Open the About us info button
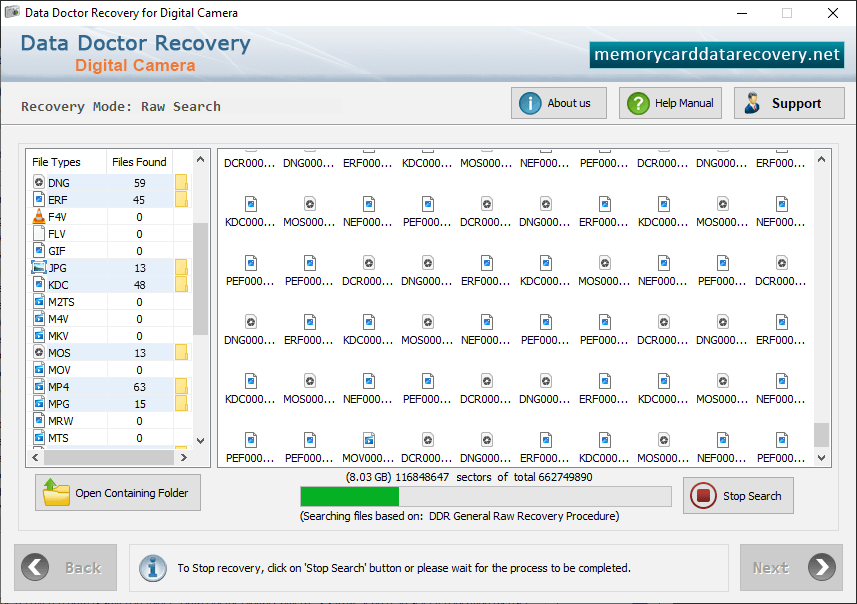This screenshot has height=604, width=857. [559, 103]
